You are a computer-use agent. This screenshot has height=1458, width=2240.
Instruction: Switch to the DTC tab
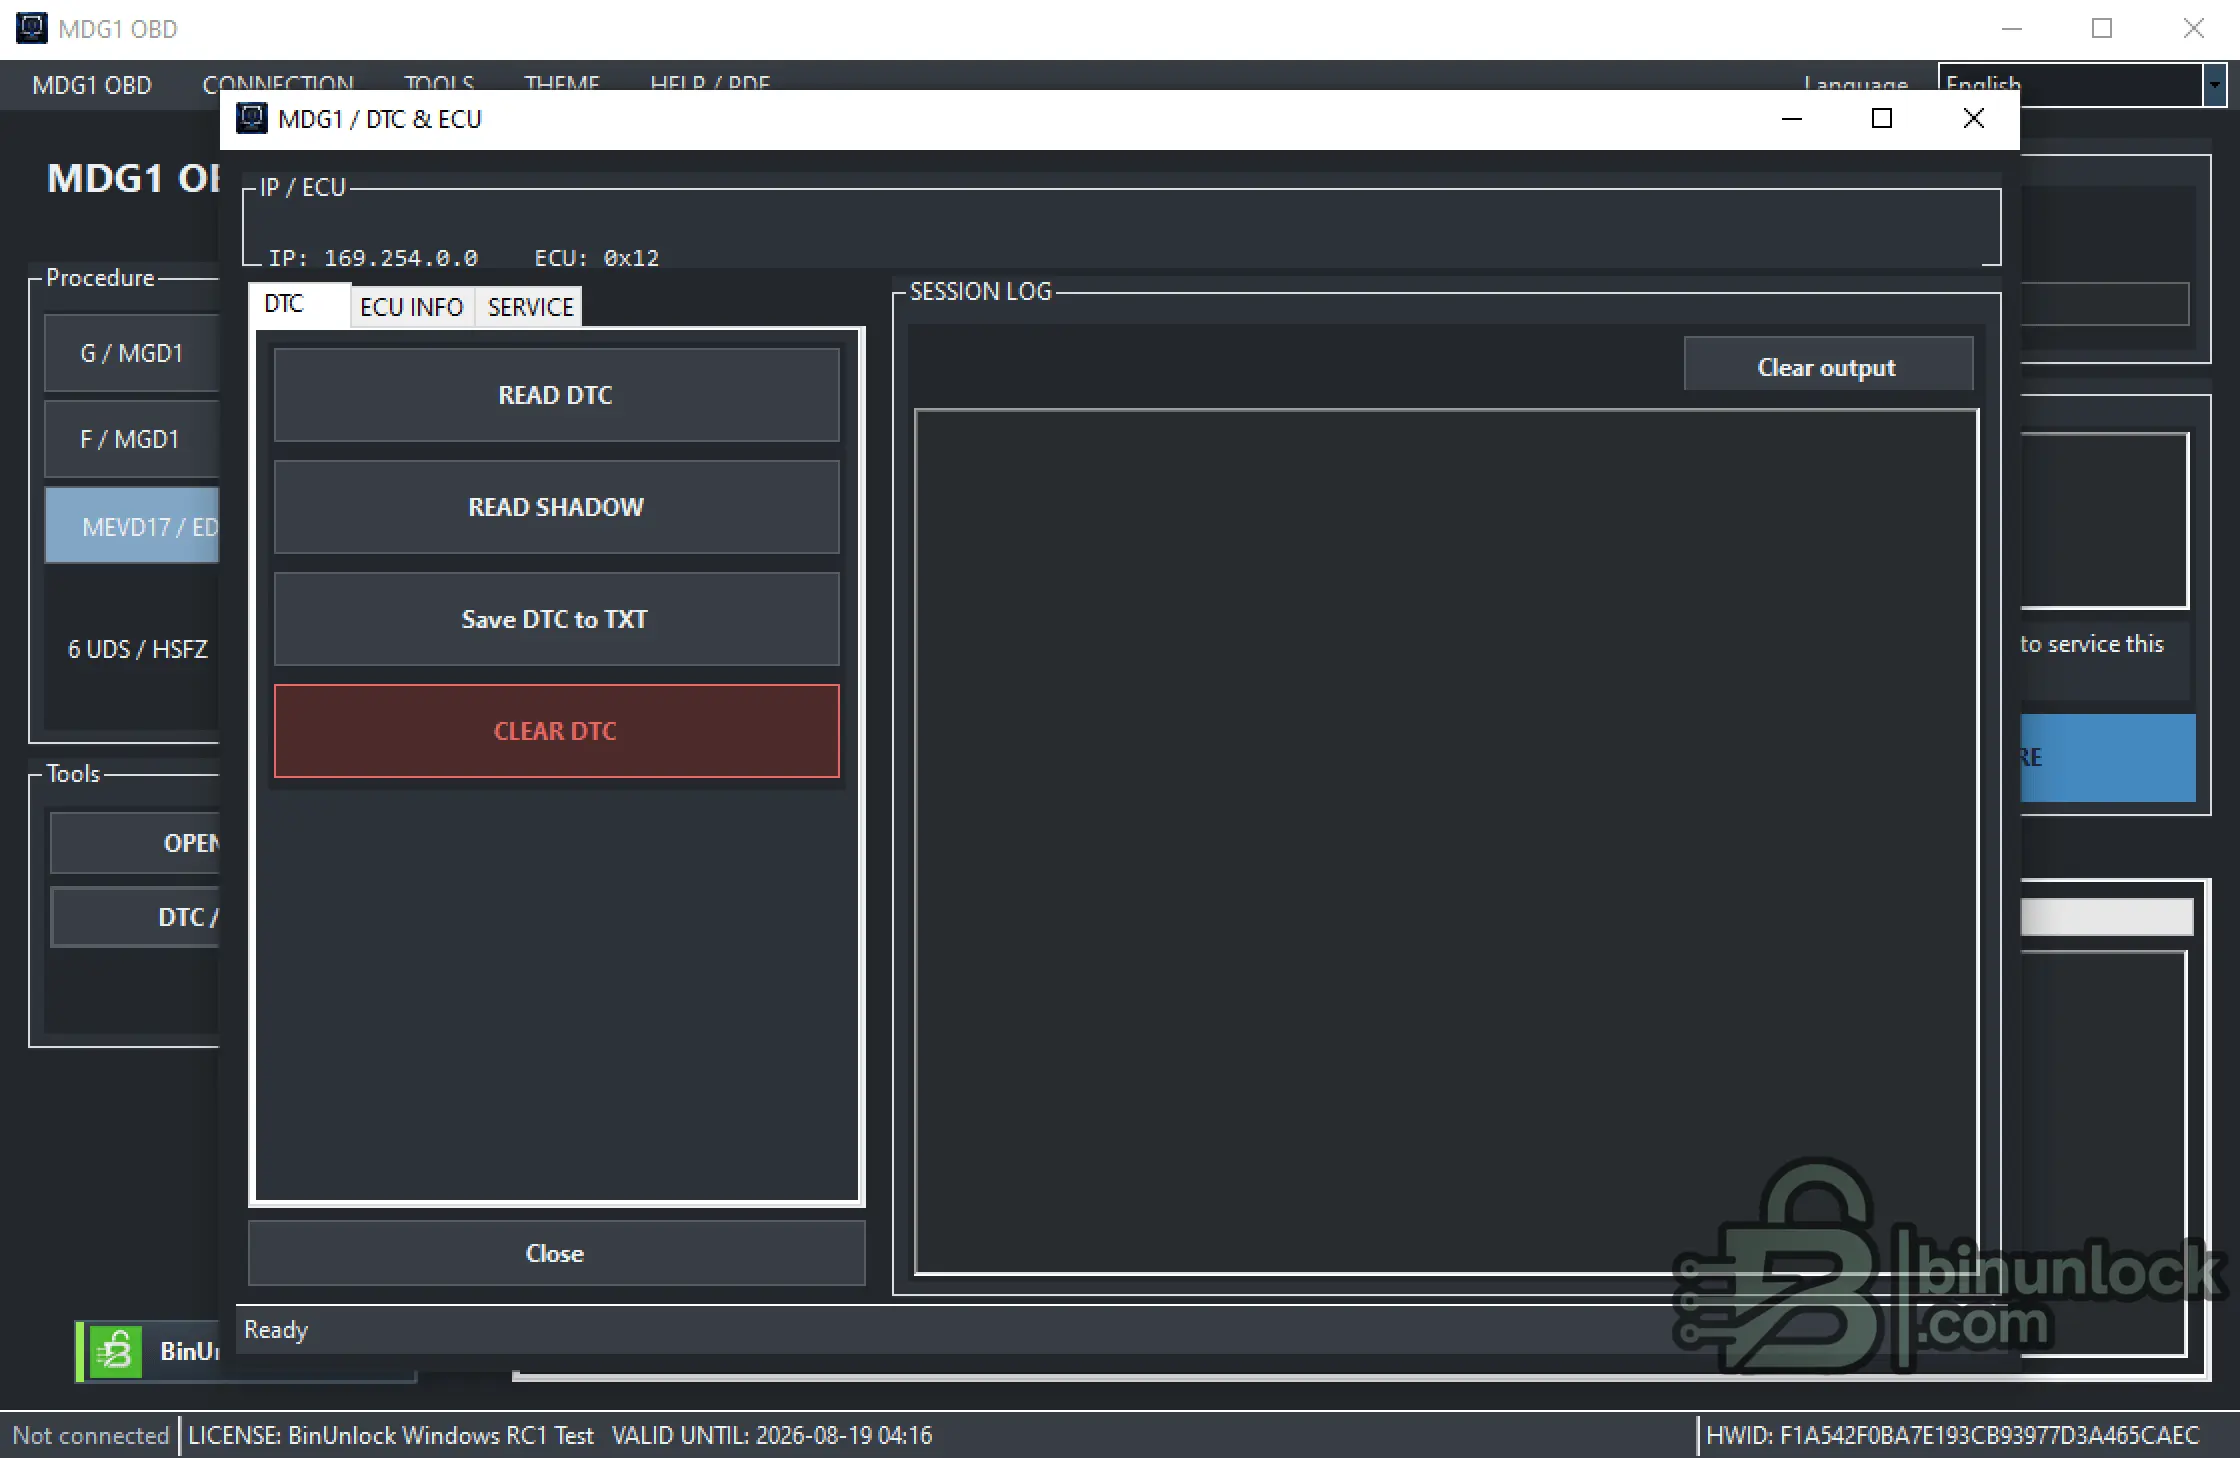pyautogui.click(x=299, y=304)
